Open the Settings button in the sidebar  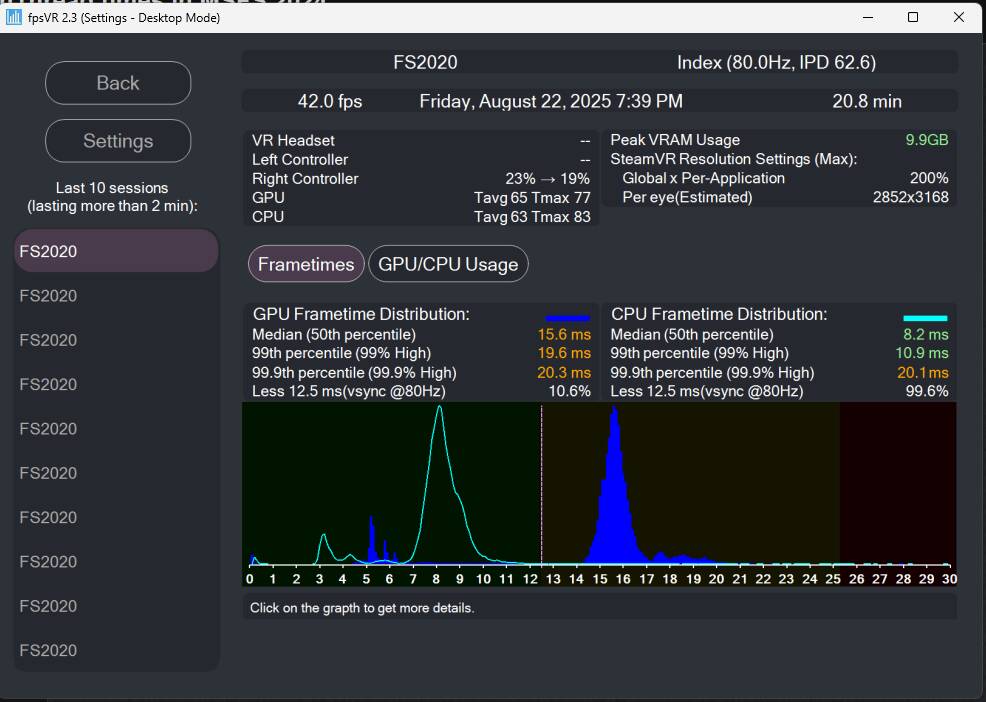click(x=118, y=141)
